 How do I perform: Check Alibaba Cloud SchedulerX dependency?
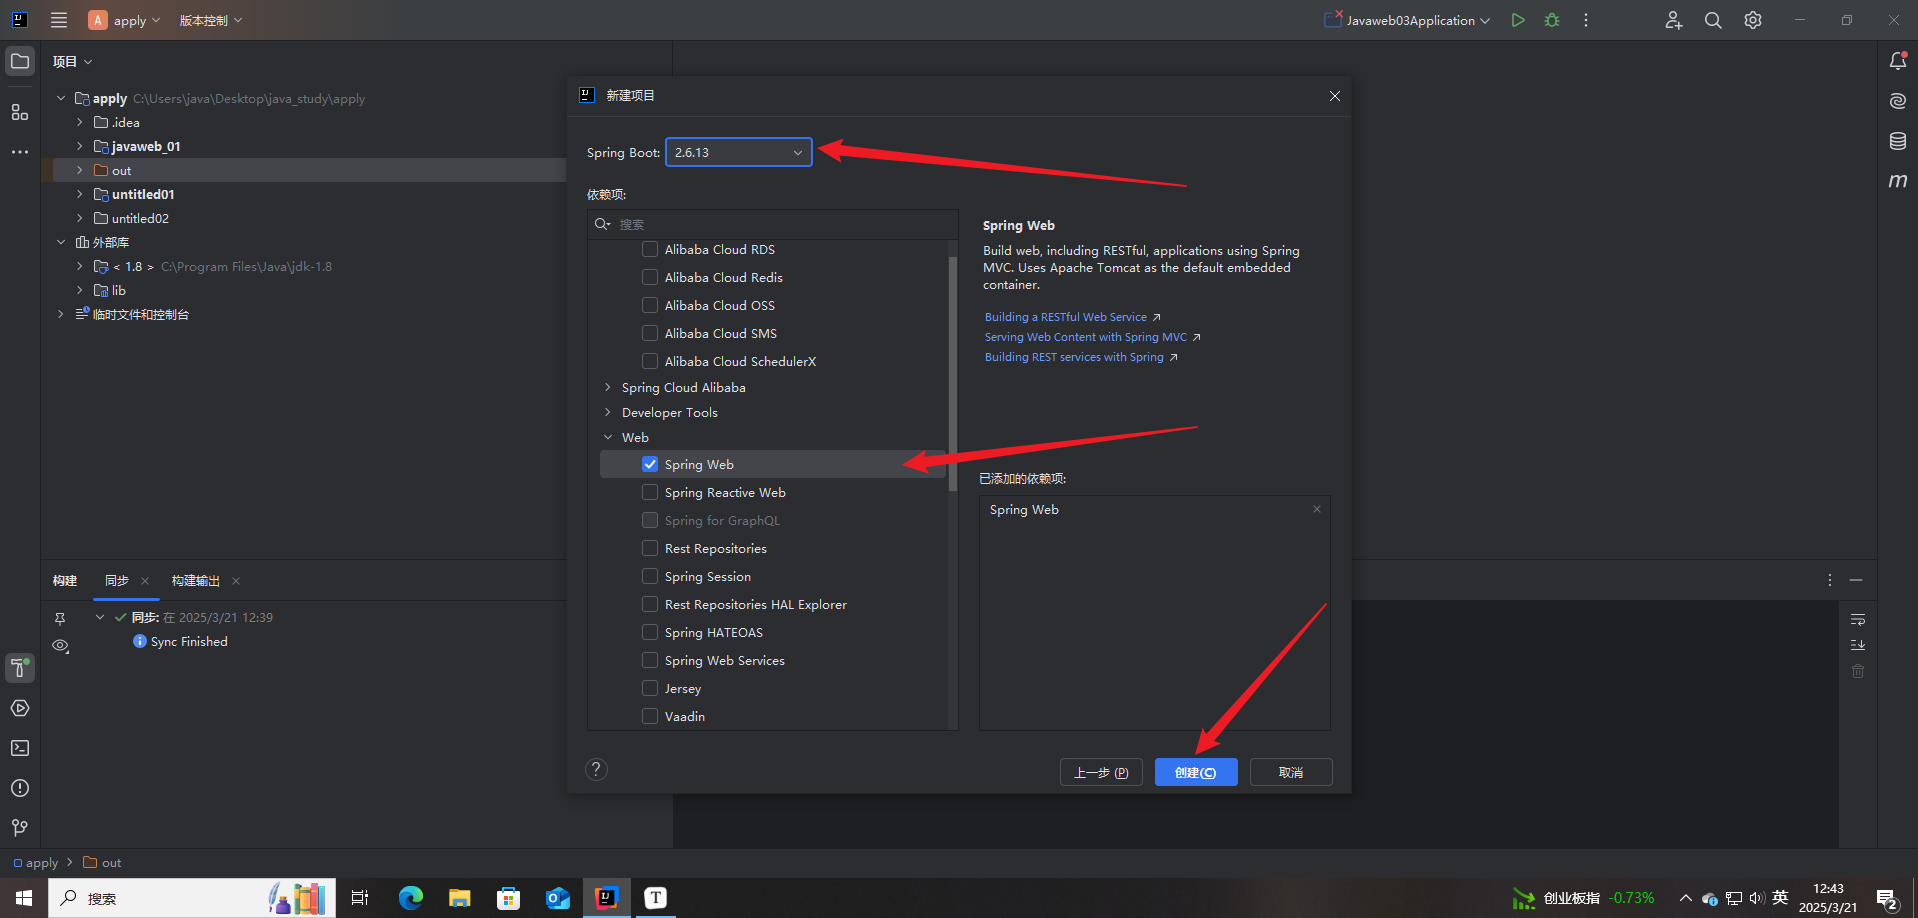point(650,361)
